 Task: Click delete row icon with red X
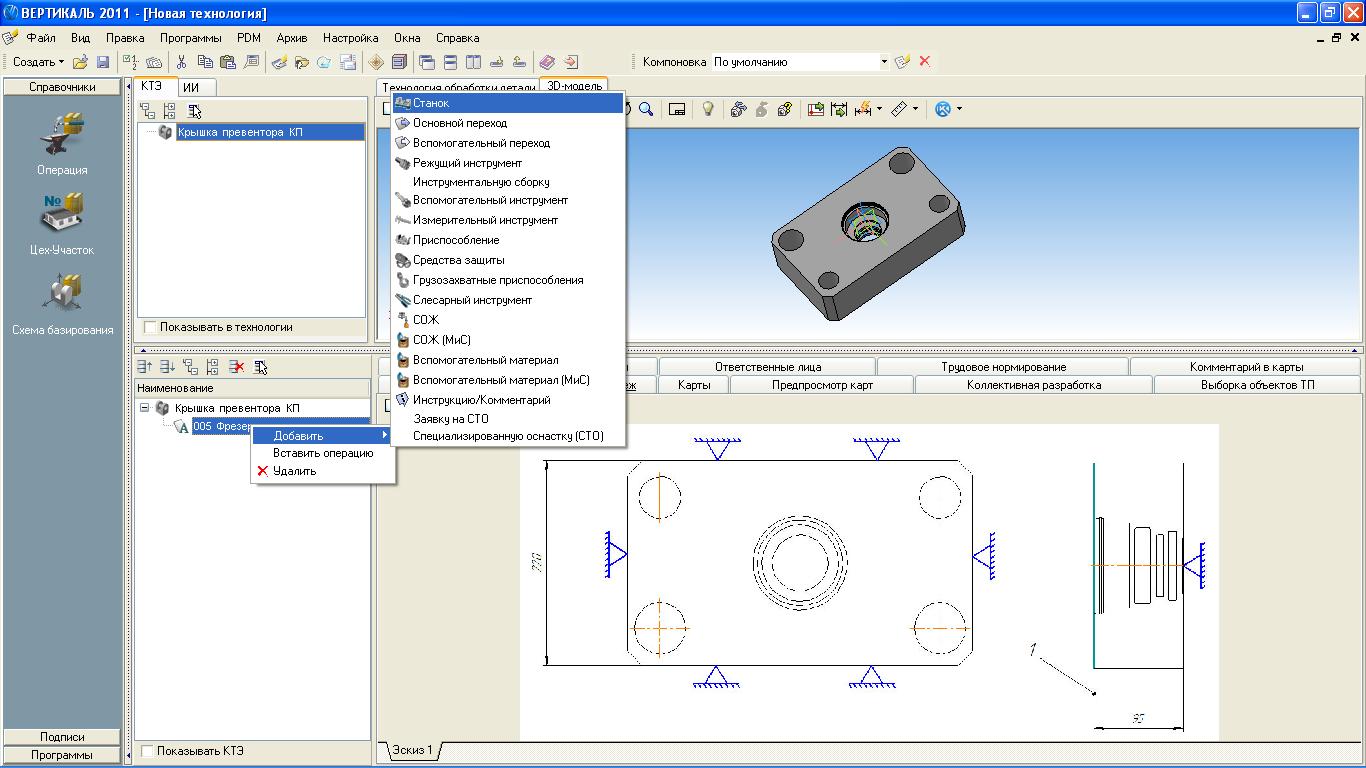pos(237,367)
